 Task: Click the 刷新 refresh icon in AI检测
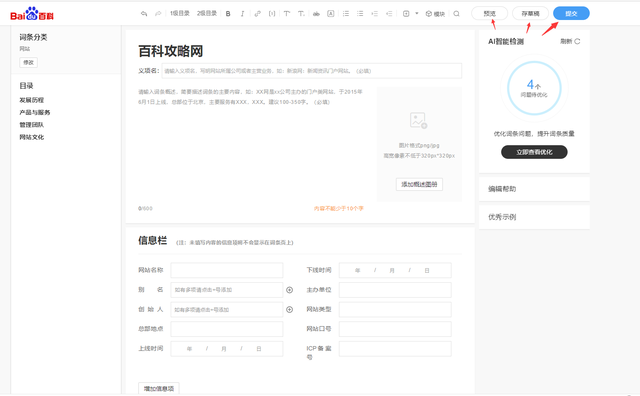coord(577,41)
